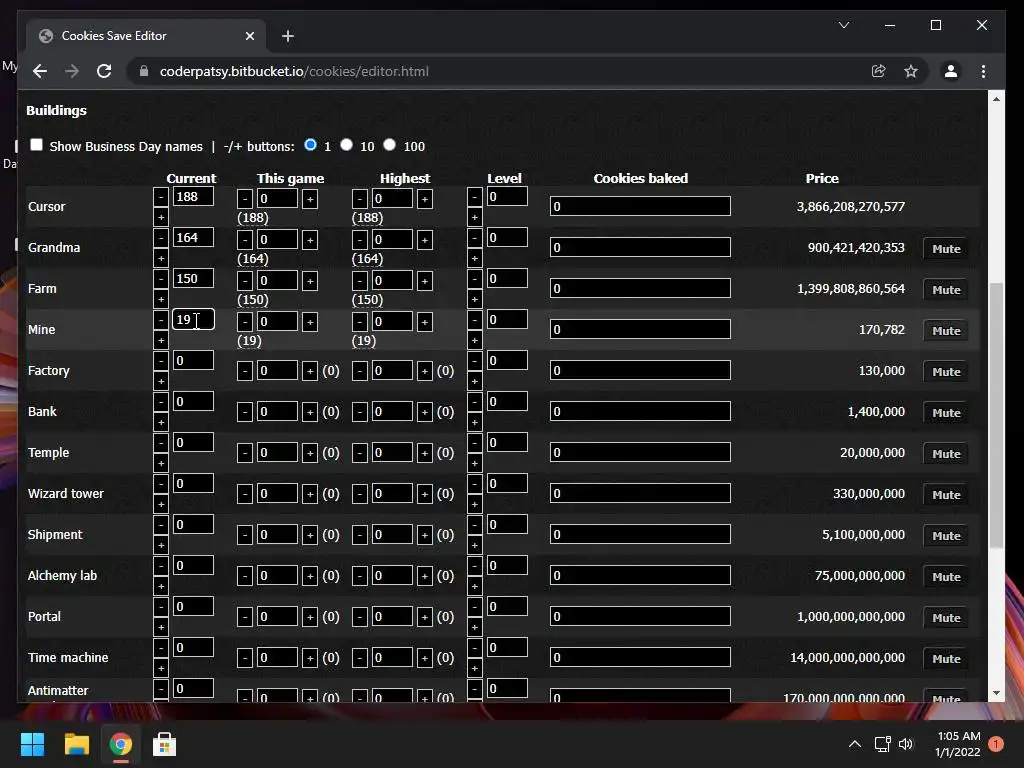The image size is (1024, 768).
Task: Click Bank Cookies baked field
Action: [640, 411]
